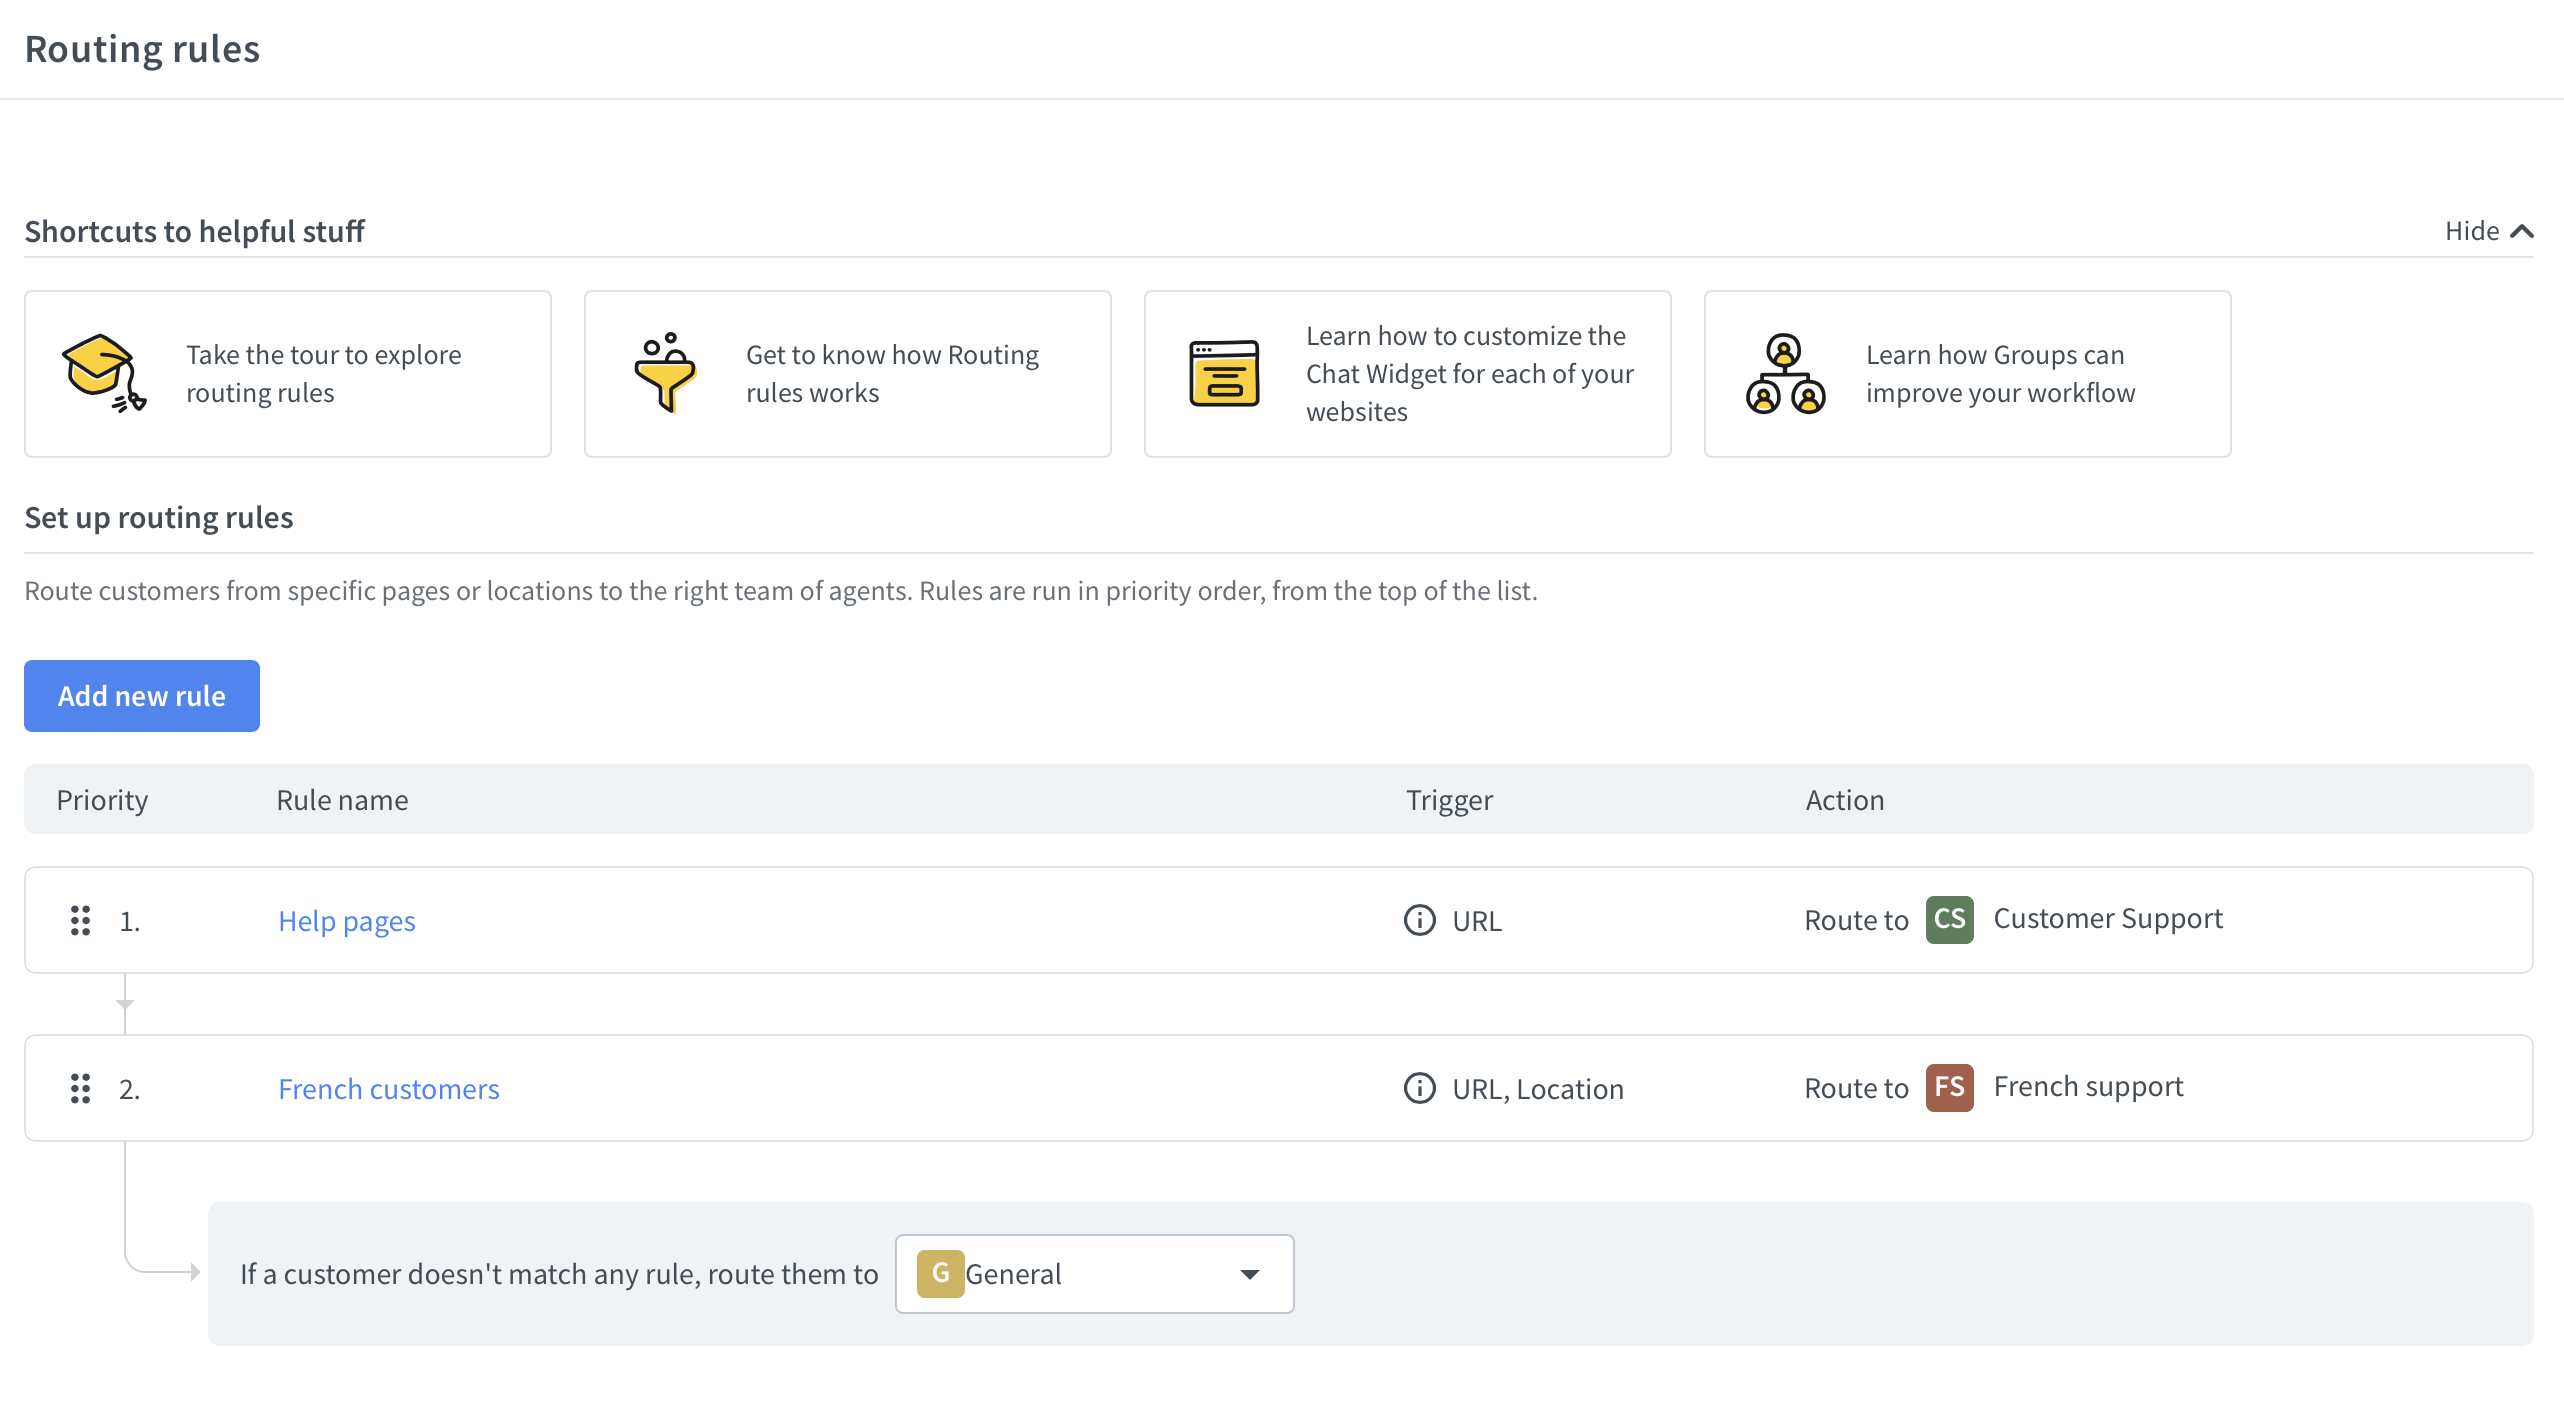The height and width of the screenshot is (1416, 2564).
Task: Click the drag handle for French customers rule
Action: tap(81, 1088)
